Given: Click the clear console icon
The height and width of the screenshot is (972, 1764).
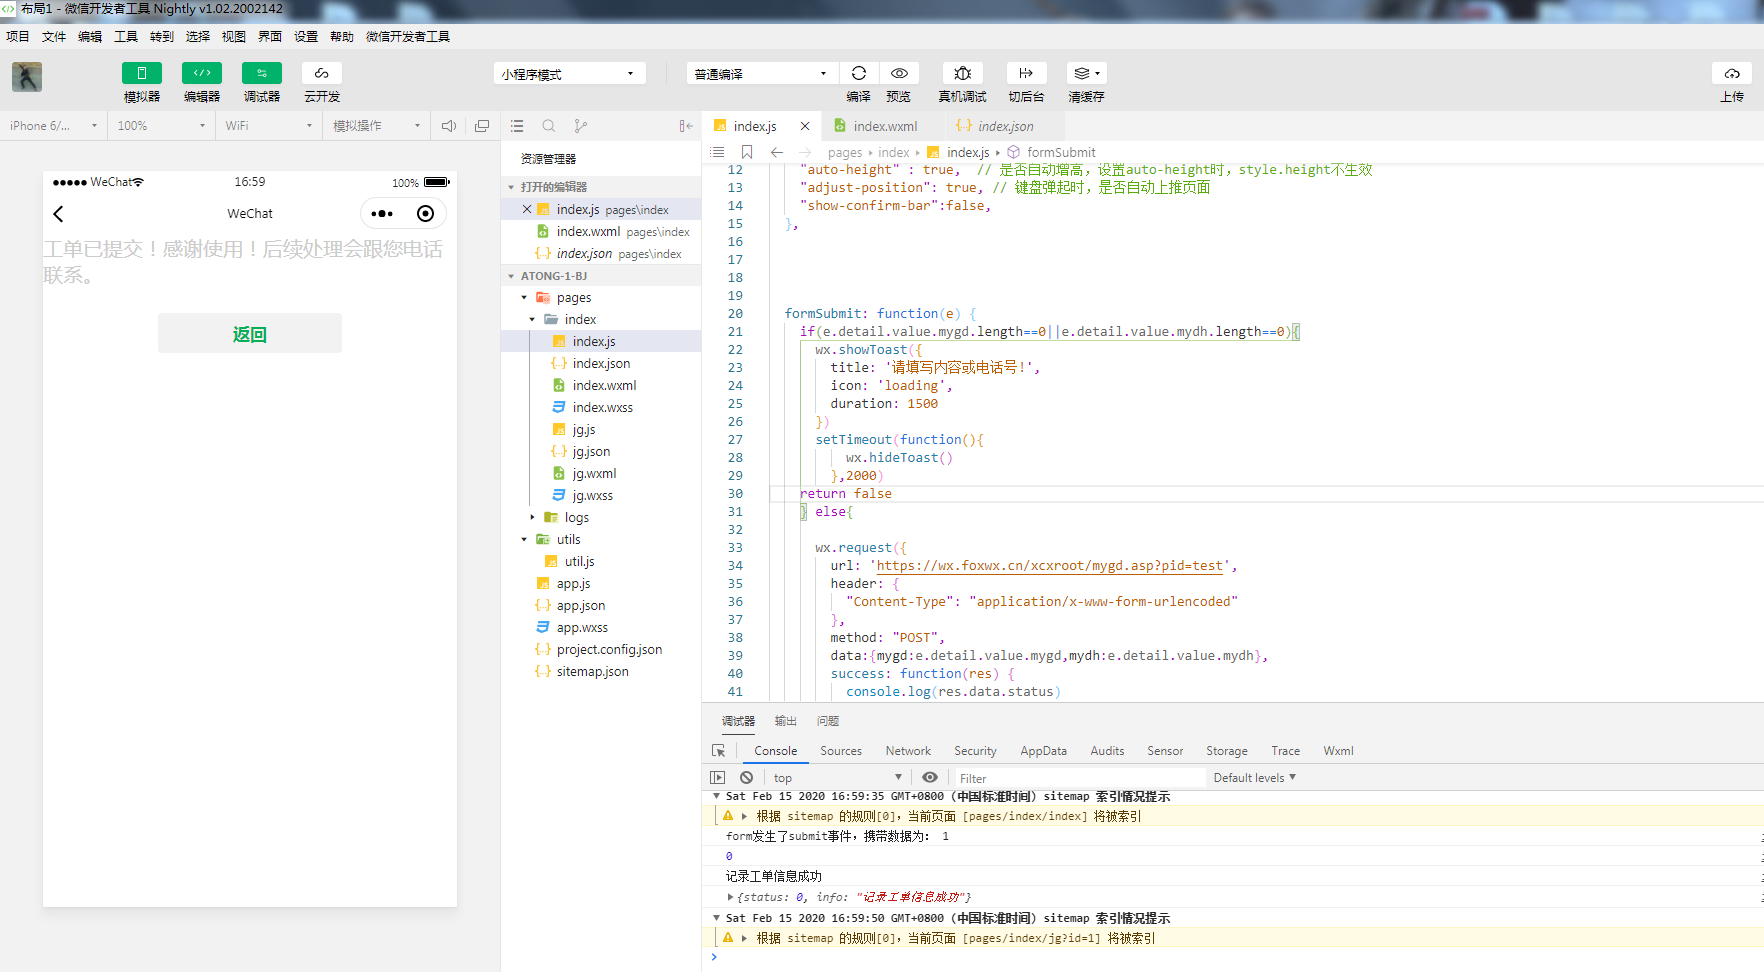Looking at the screenshot, I should point(746,777).
